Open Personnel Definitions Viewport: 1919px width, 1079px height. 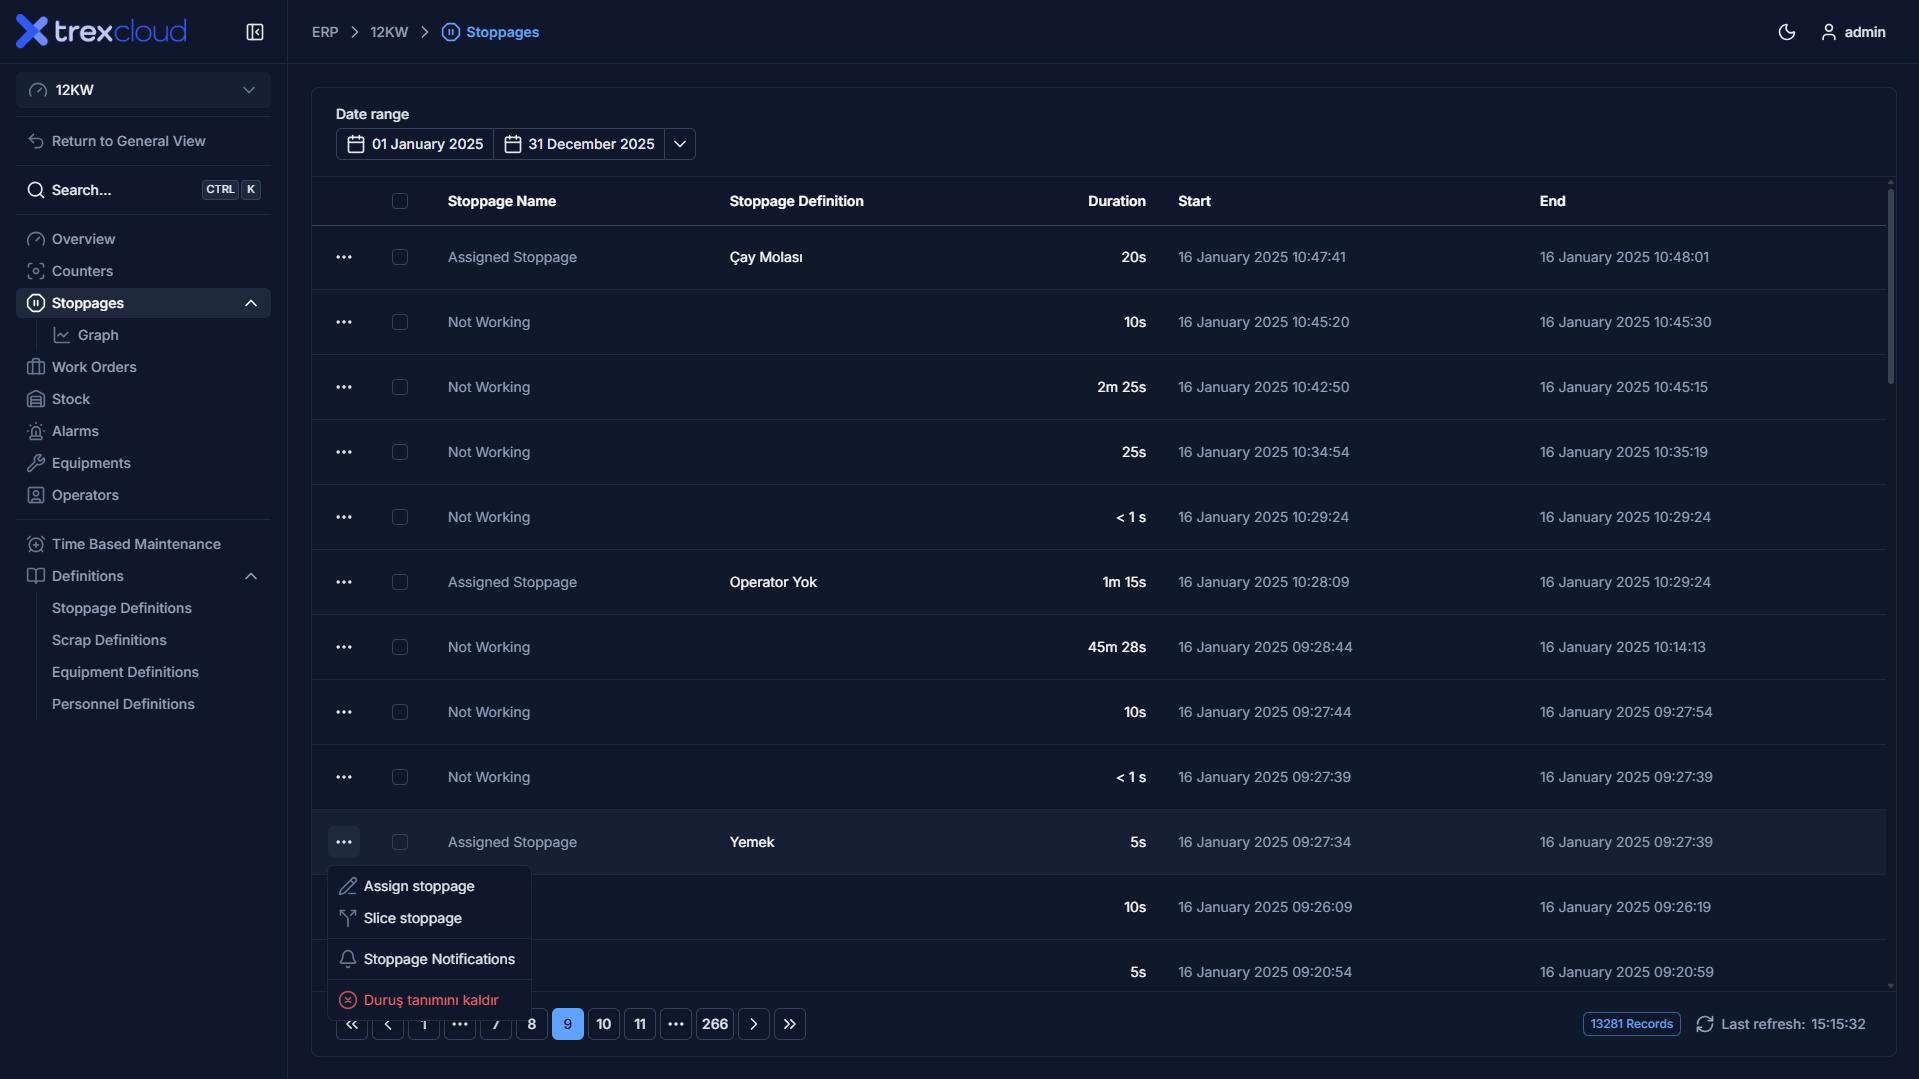(123, 704)
